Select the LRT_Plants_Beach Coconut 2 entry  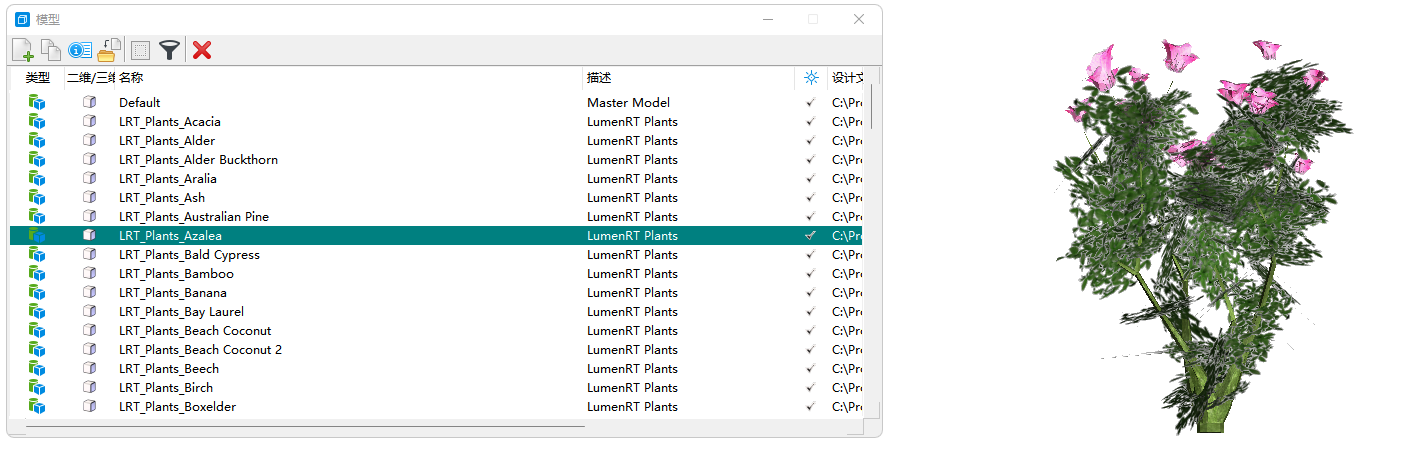200,350
